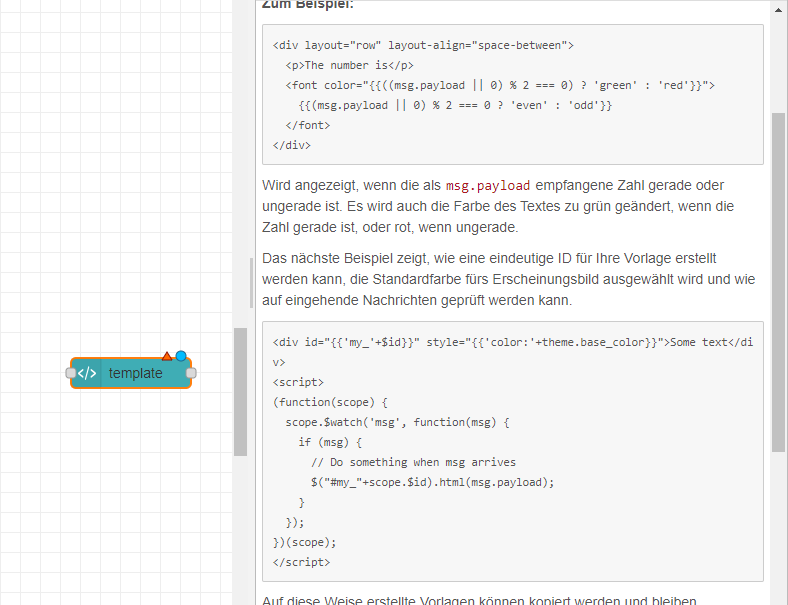Image resolution: width=788 pixels, height=605 pixels.
Task: Click the red warning triangle on template node
Action: coord(167,356)
